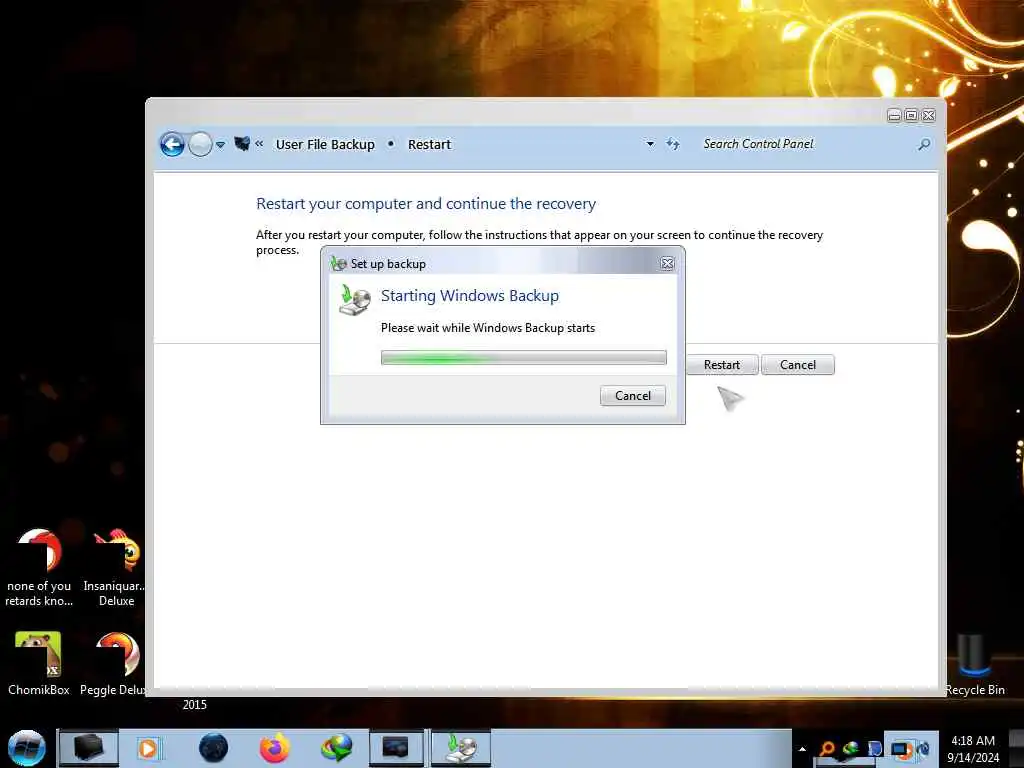Click the Forward arrow in Control Panel window
1024x768 pixels.
(200, 144)
